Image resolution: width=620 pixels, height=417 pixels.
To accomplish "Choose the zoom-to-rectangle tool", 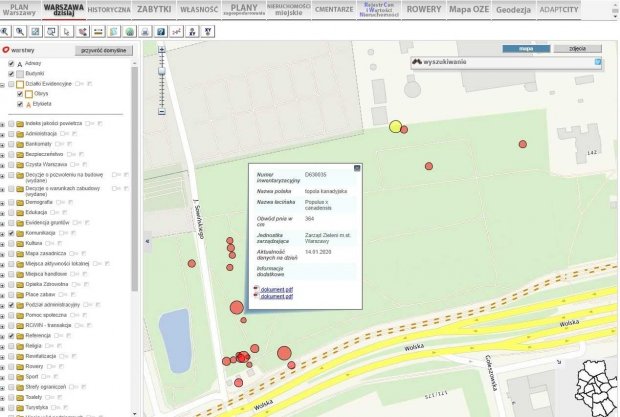I will 51,32.
